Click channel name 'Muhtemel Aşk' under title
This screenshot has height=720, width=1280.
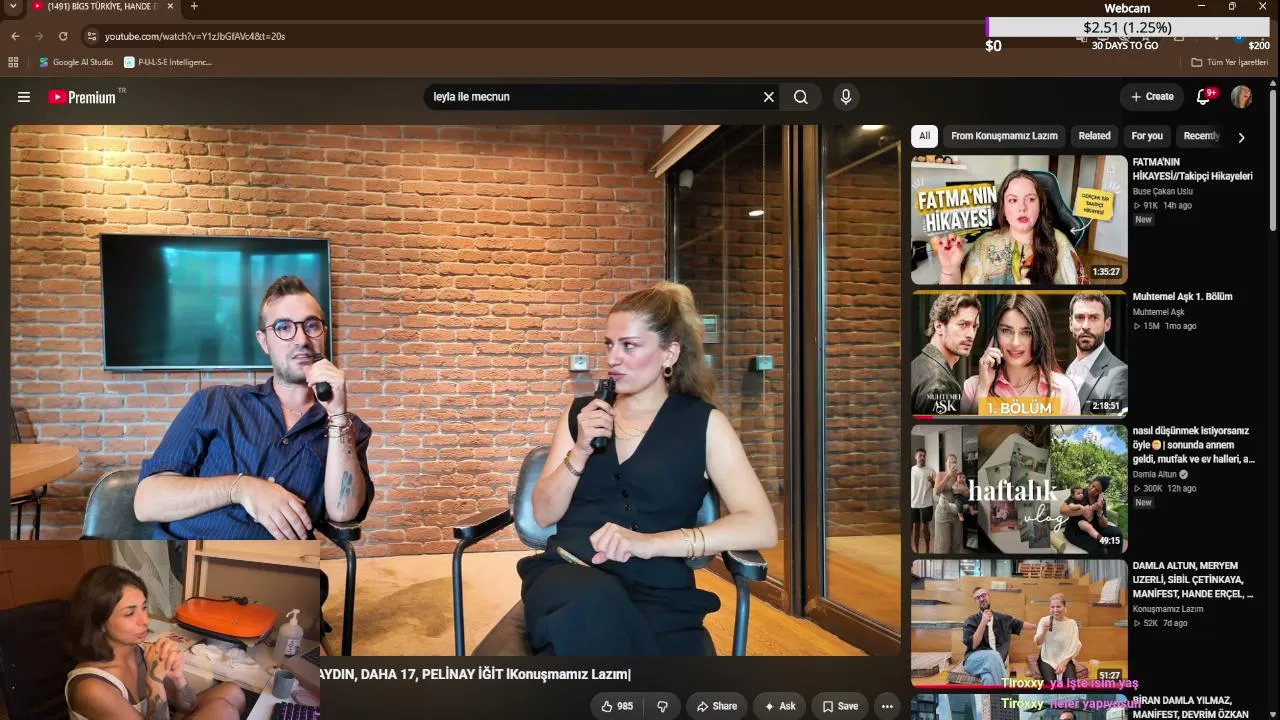pyautogui.click(x=1158, y=312)
